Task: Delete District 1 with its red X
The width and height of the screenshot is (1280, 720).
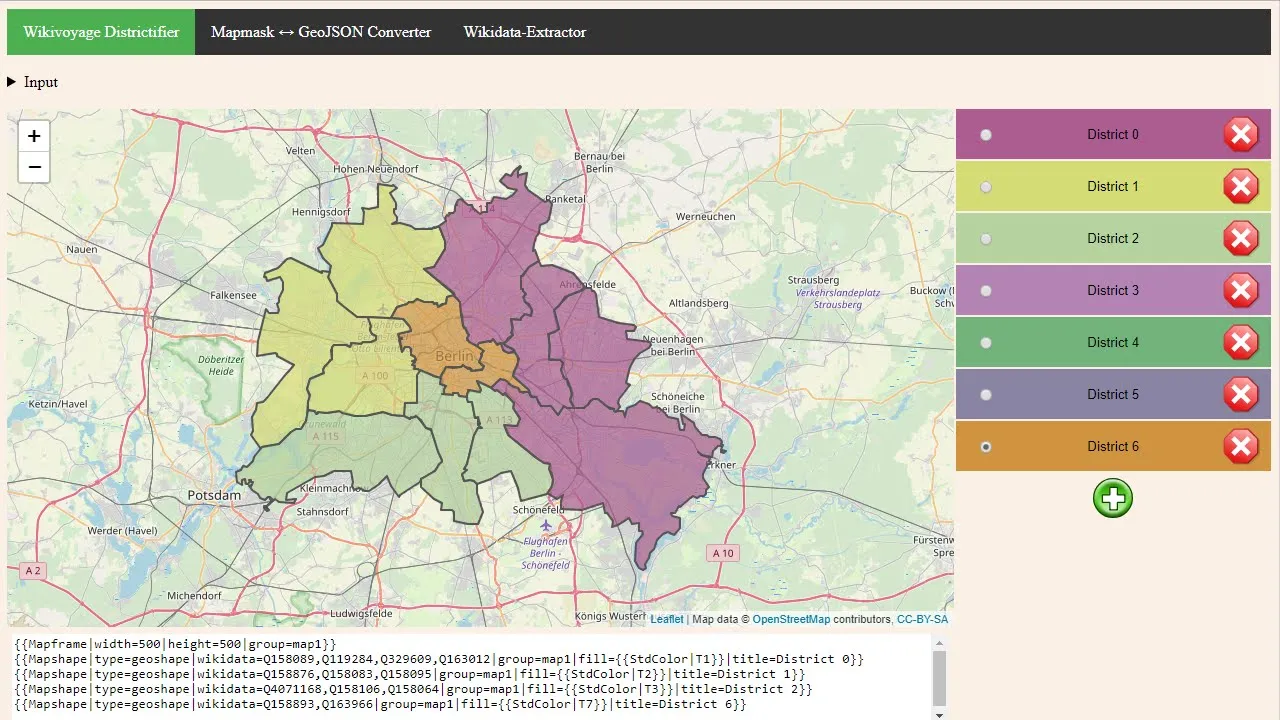Action: [x=1241, y=186]
